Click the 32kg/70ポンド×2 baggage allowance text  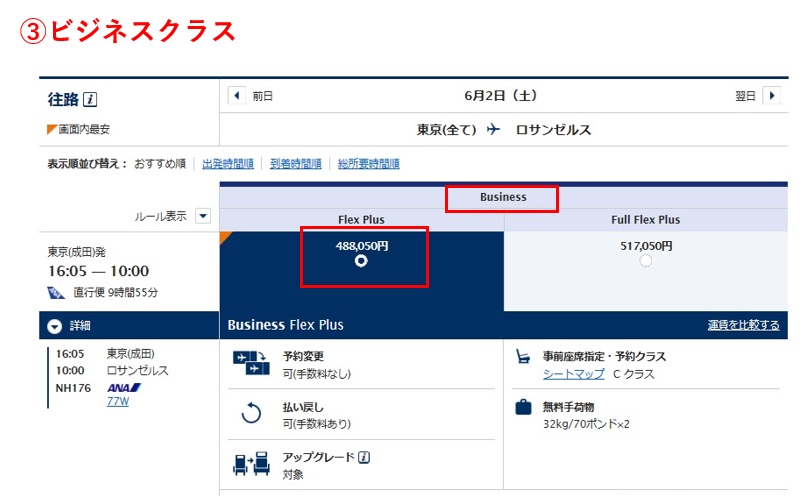(x=586, y=424)
